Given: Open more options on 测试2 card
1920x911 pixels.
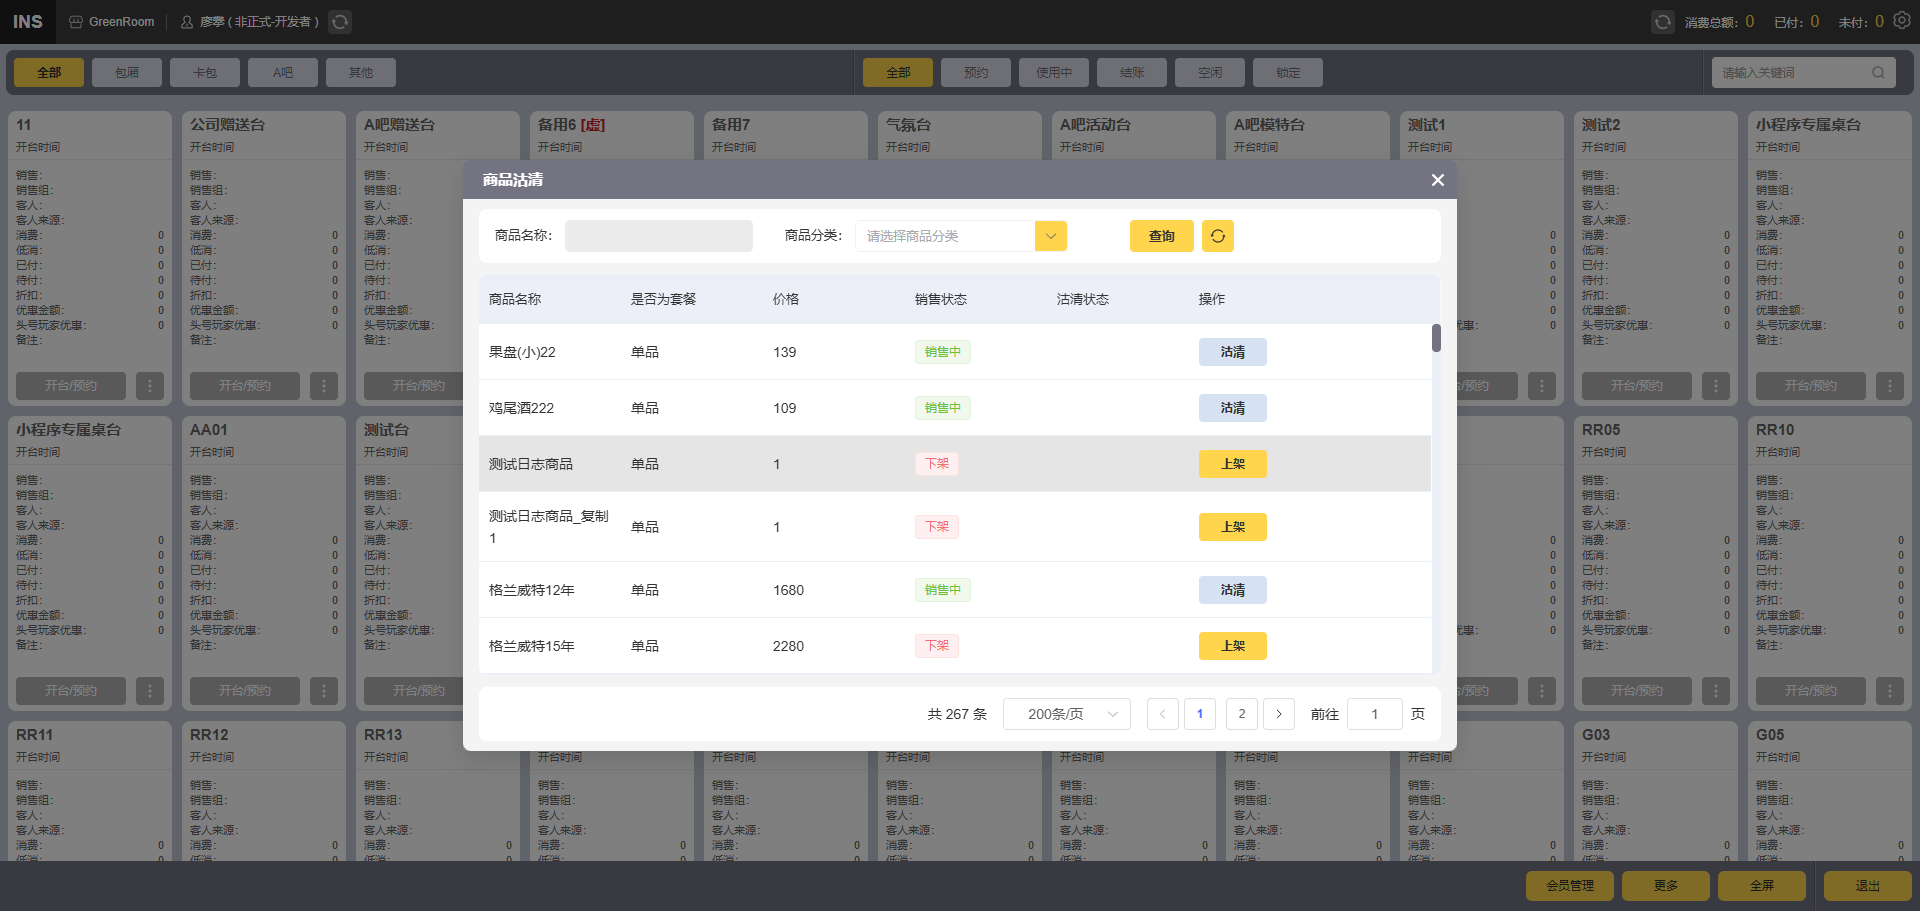Looking at the screenshot, I should coord(1715,386).
